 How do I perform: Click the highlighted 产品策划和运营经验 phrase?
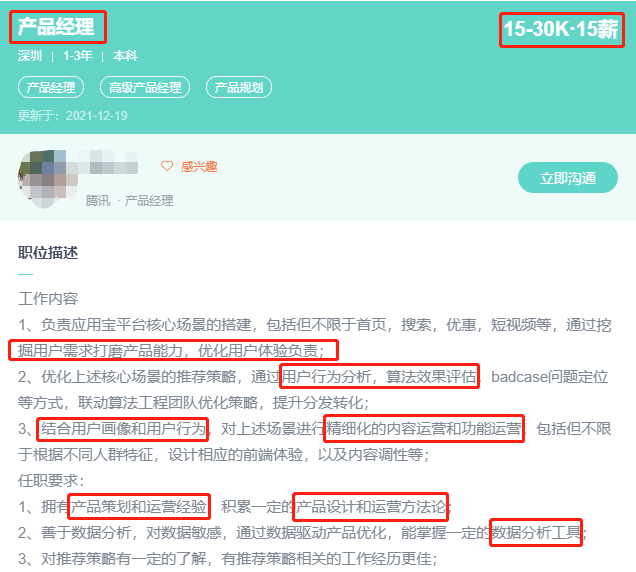click(x=139, y=506)
